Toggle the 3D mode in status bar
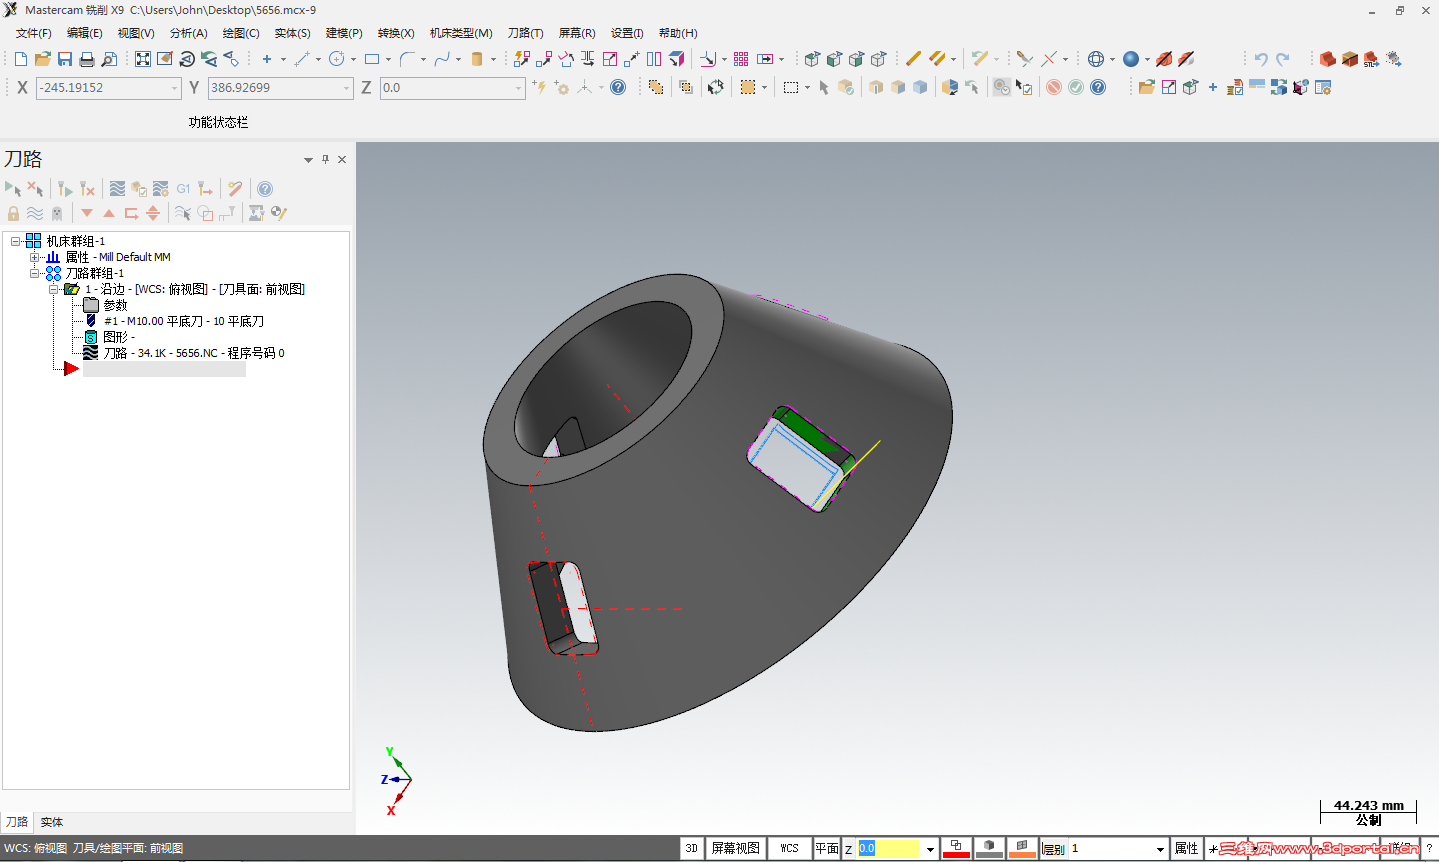This screenshot has width=1439, height=862. pos(691,848)
